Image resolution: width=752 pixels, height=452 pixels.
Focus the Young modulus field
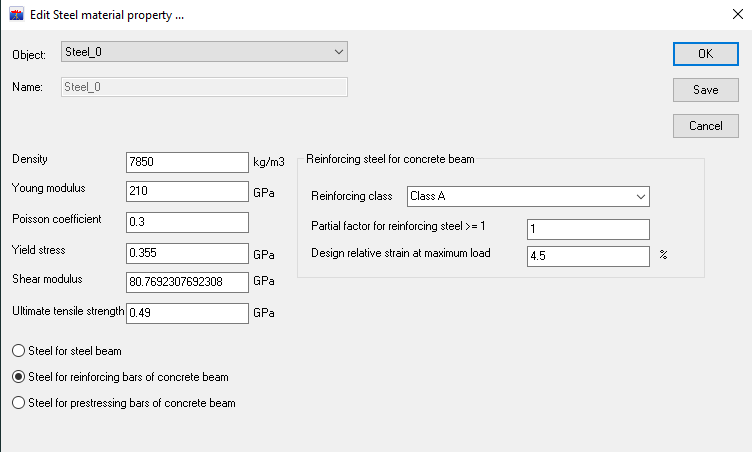point(187,192)
